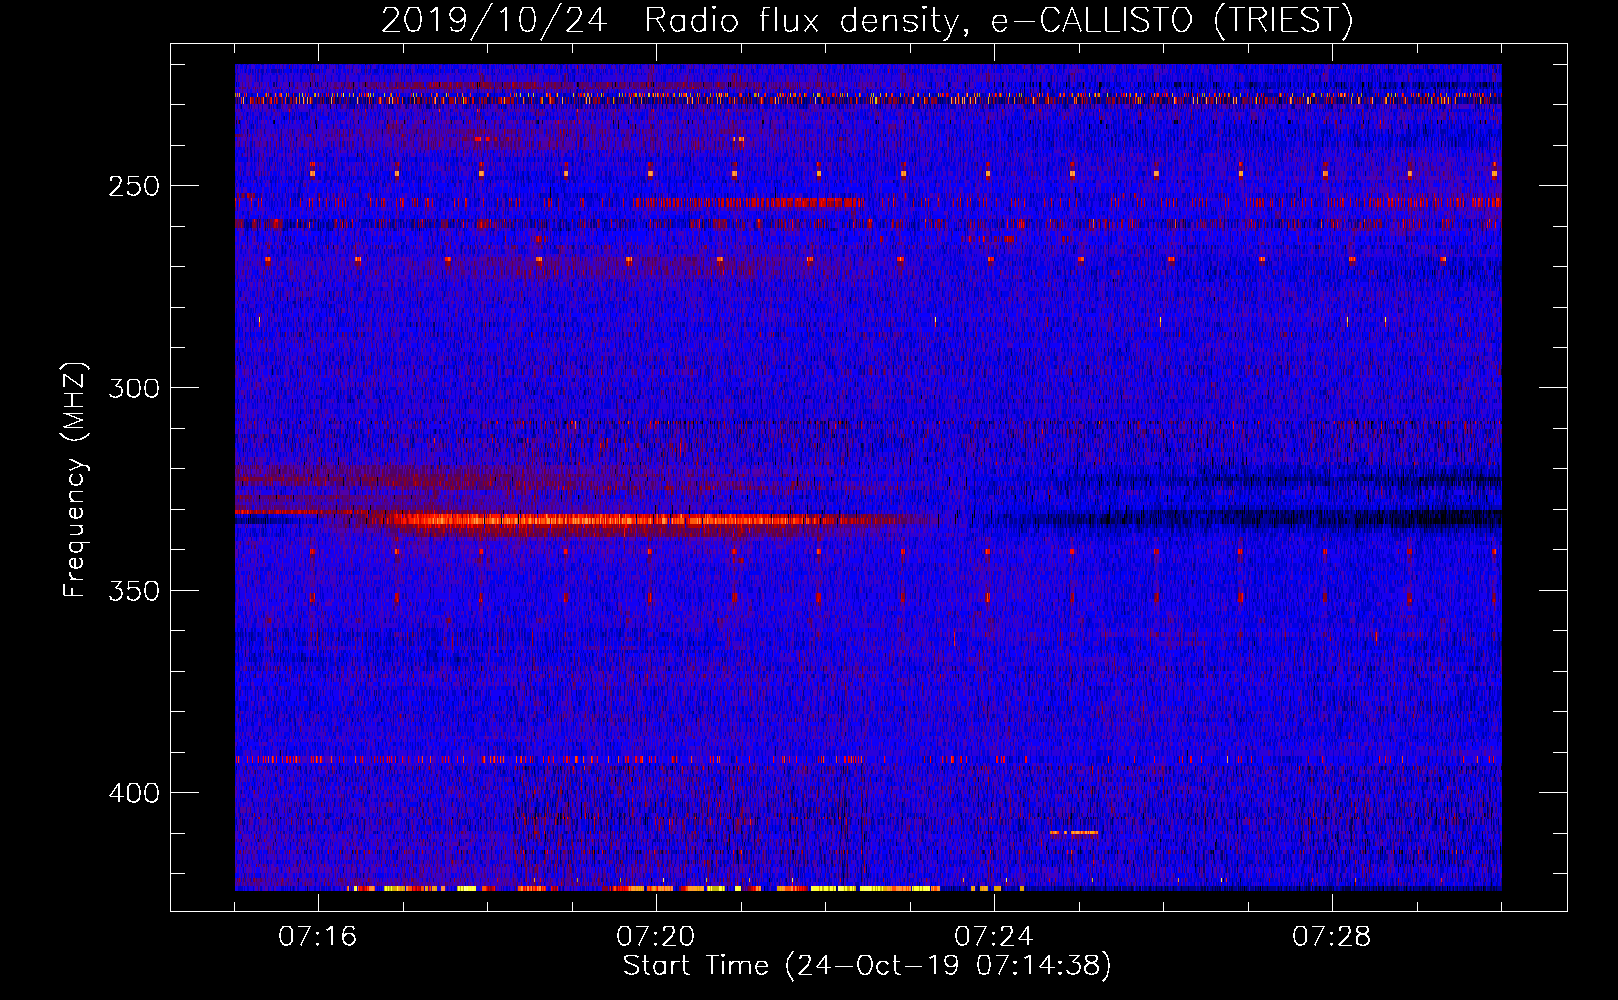Click the plot title 'Radio flux density, e-CALLISTO (TRIEST)'
The width and height of the screenshot is (1618, 1000).
998,20
